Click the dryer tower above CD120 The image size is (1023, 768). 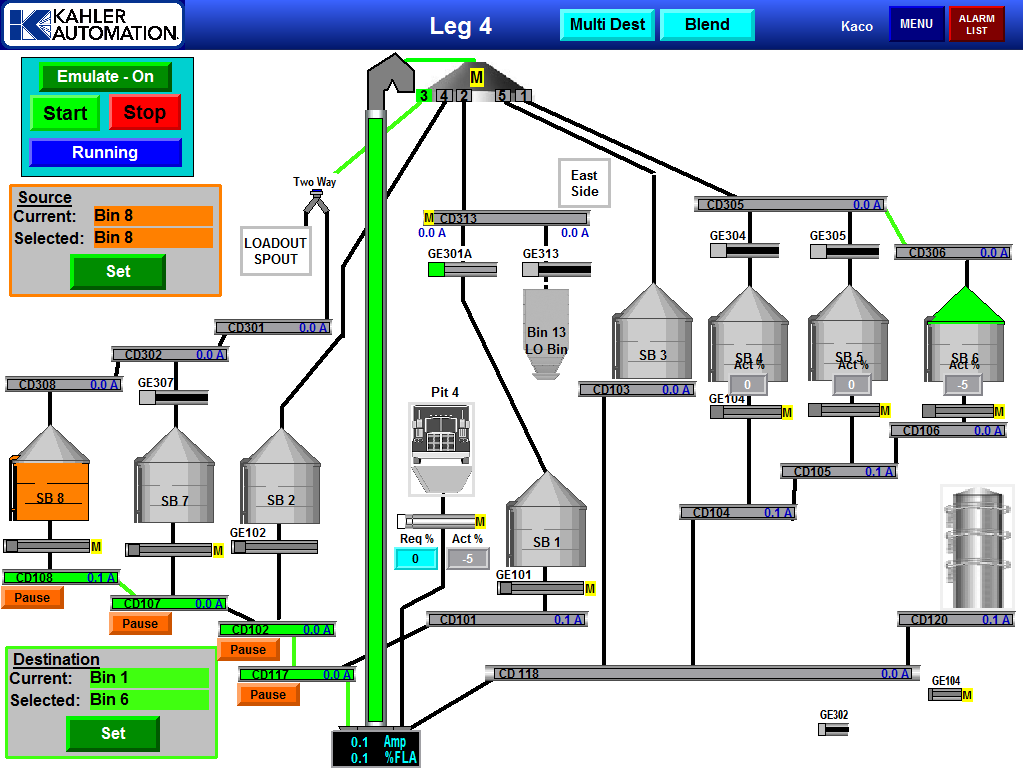pyautogui.click(x=977, y=547)
